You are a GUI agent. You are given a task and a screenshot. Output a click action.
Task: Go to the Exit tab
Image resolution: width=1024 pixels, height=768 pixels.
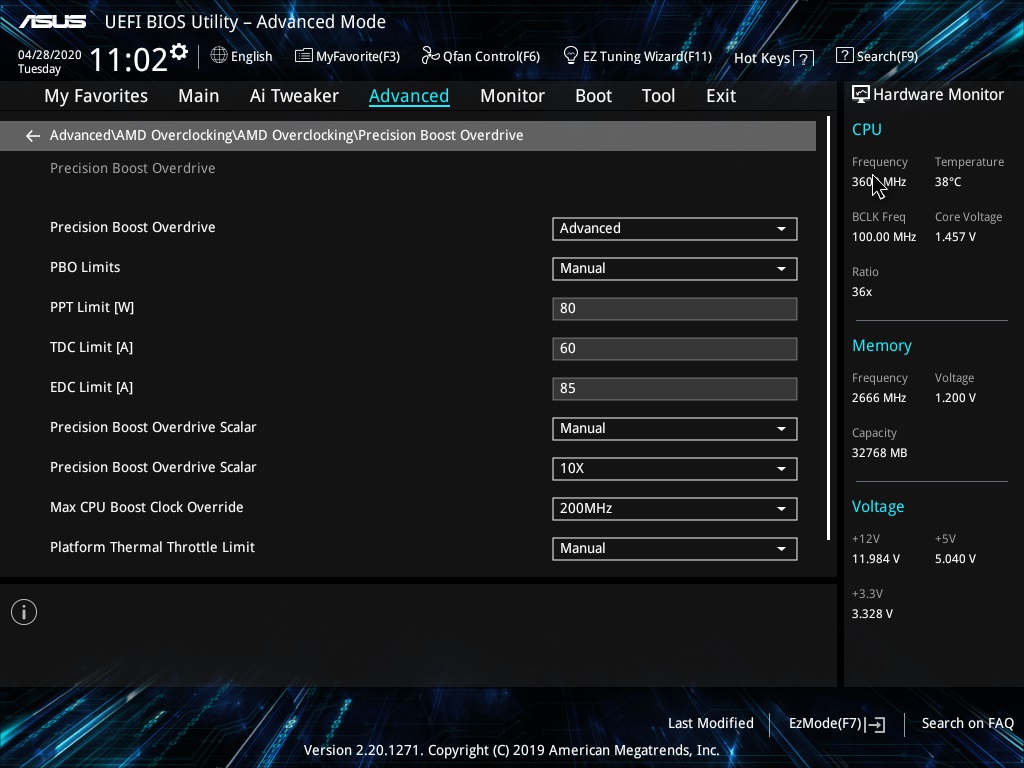click(x=721, y=96)
